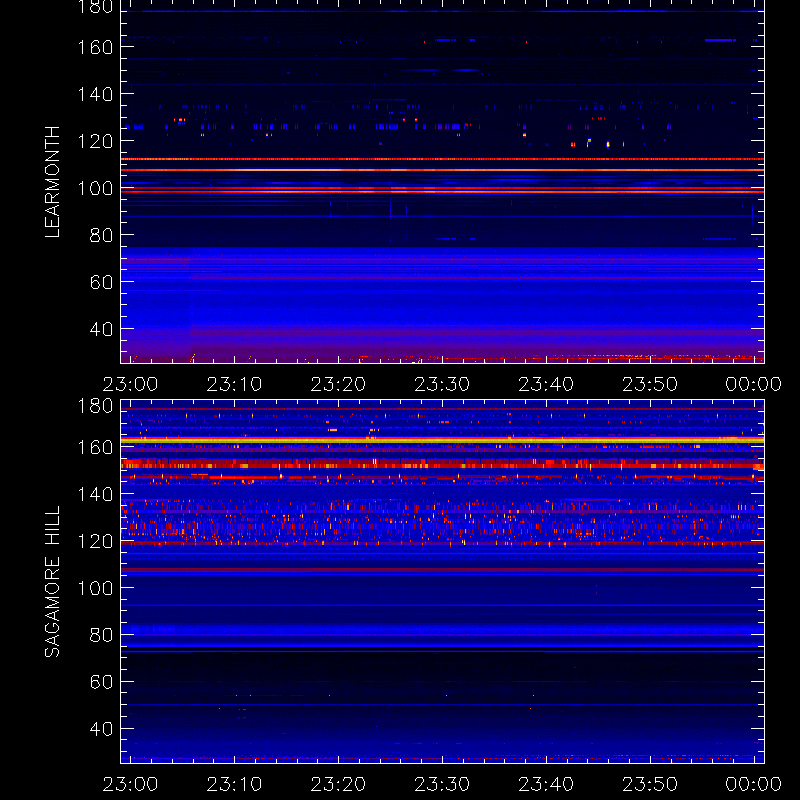Click 23:50 time label under Learmonth plot

[650, 384]
